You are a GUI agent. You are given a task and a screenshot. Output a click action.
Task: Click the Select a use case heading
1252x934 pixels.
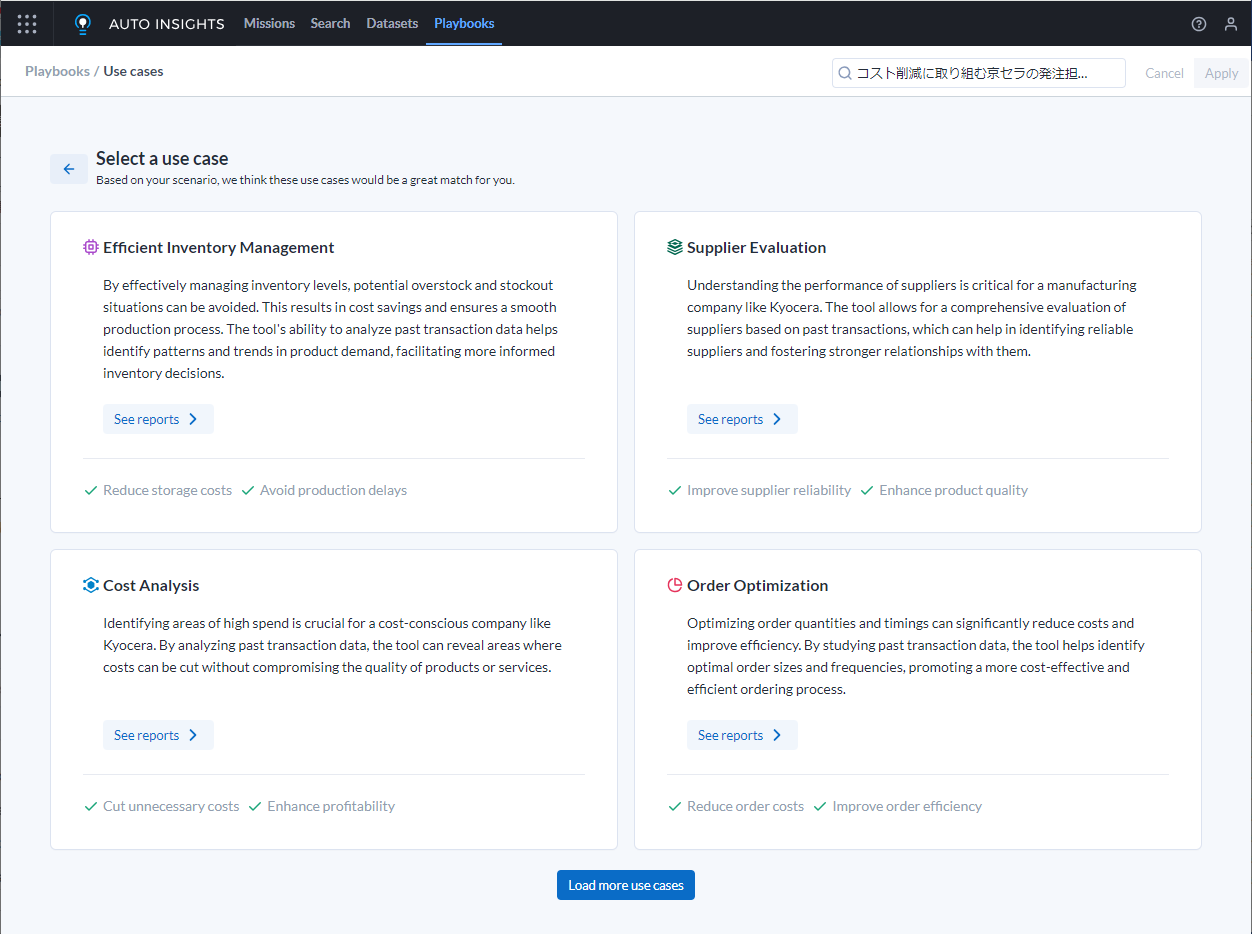pyautogui.click(x=162, y=158)
